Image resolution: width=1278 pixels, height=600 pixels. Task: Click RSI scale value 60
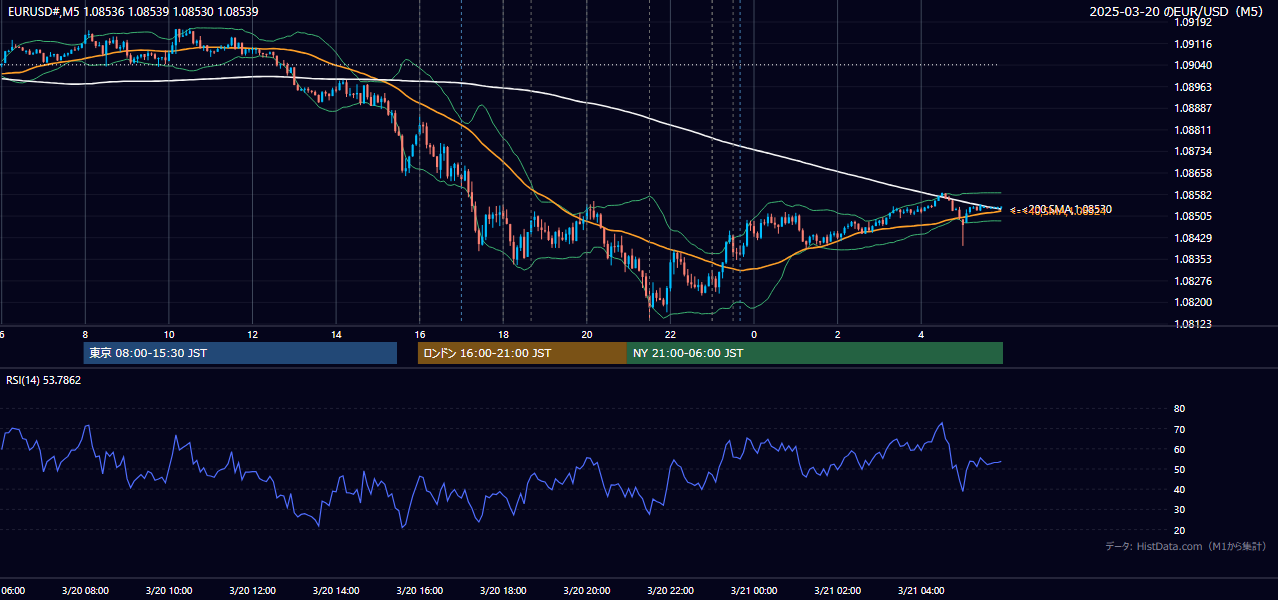[1179, 449]
